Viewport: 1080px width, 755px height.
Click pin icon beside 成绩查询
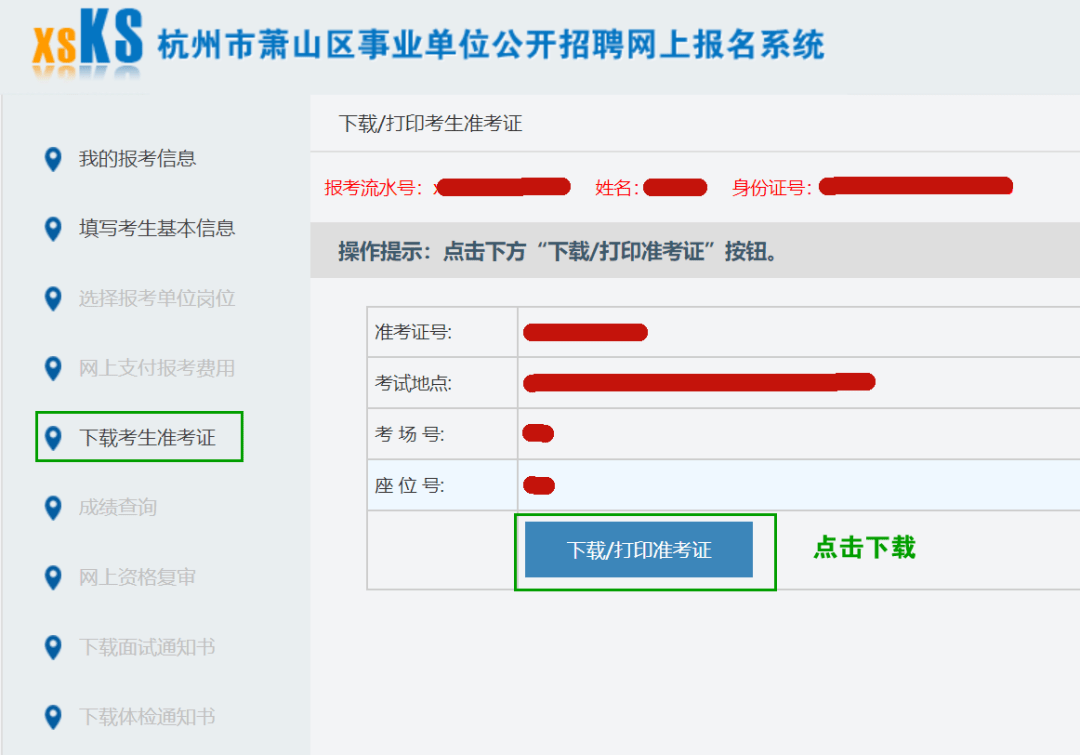tap(53, 508)
